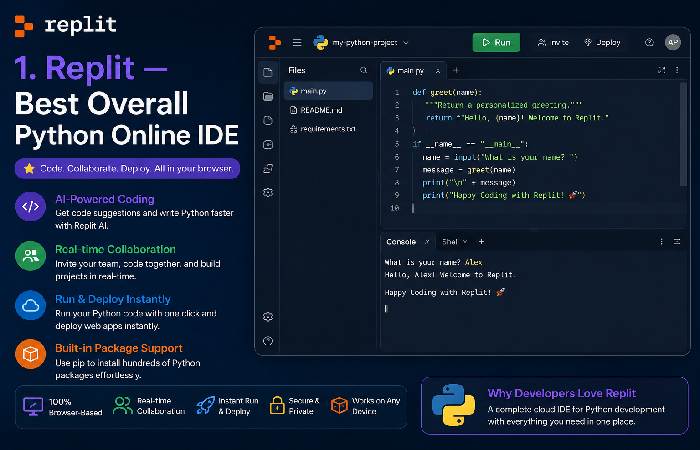Select main.py in the Files list
The height and width of the screenshot is (450, 700).
329,91
